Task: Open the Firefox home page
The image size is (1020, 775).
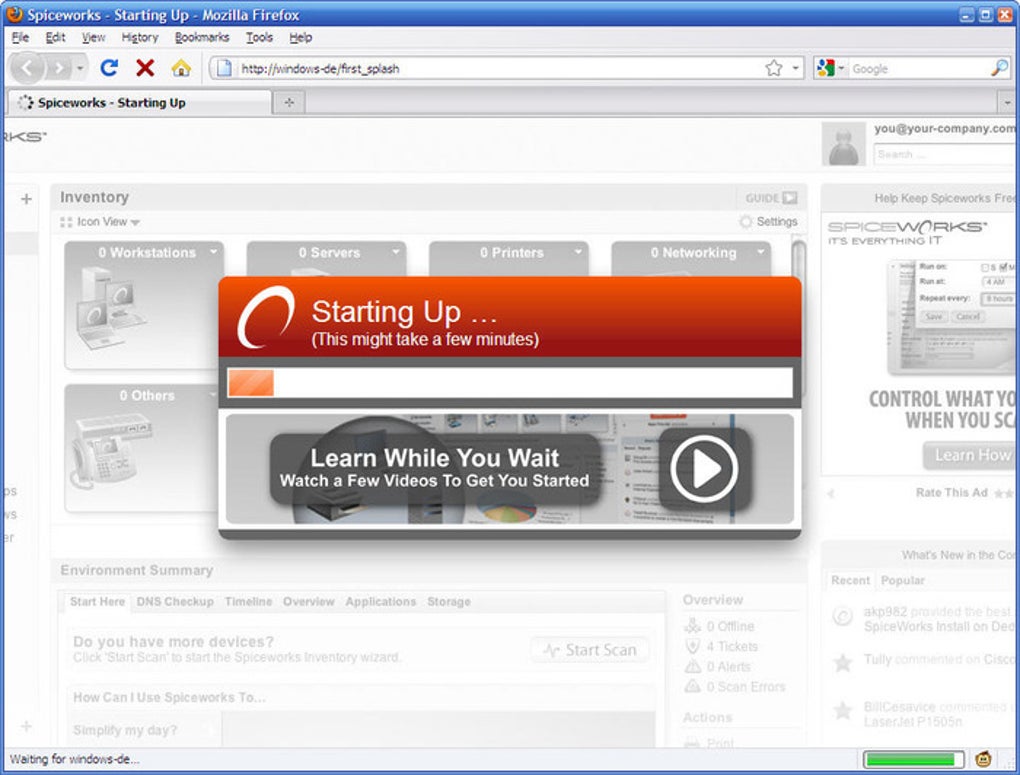Action: [181, 68]
